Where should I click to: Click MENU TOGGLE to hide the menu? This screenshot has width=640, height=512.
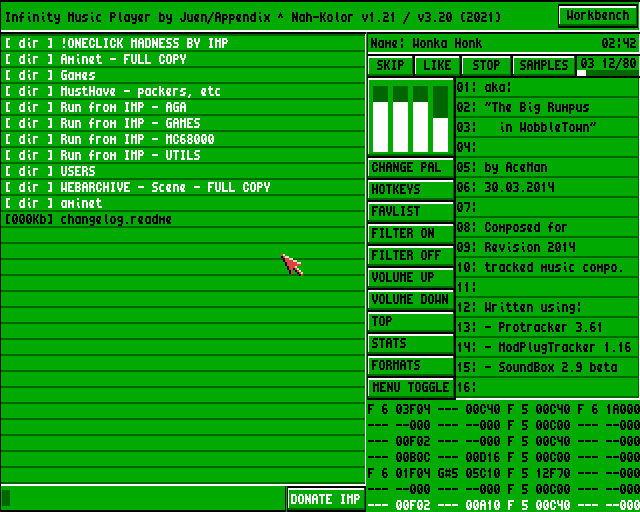tap(410, 388)
